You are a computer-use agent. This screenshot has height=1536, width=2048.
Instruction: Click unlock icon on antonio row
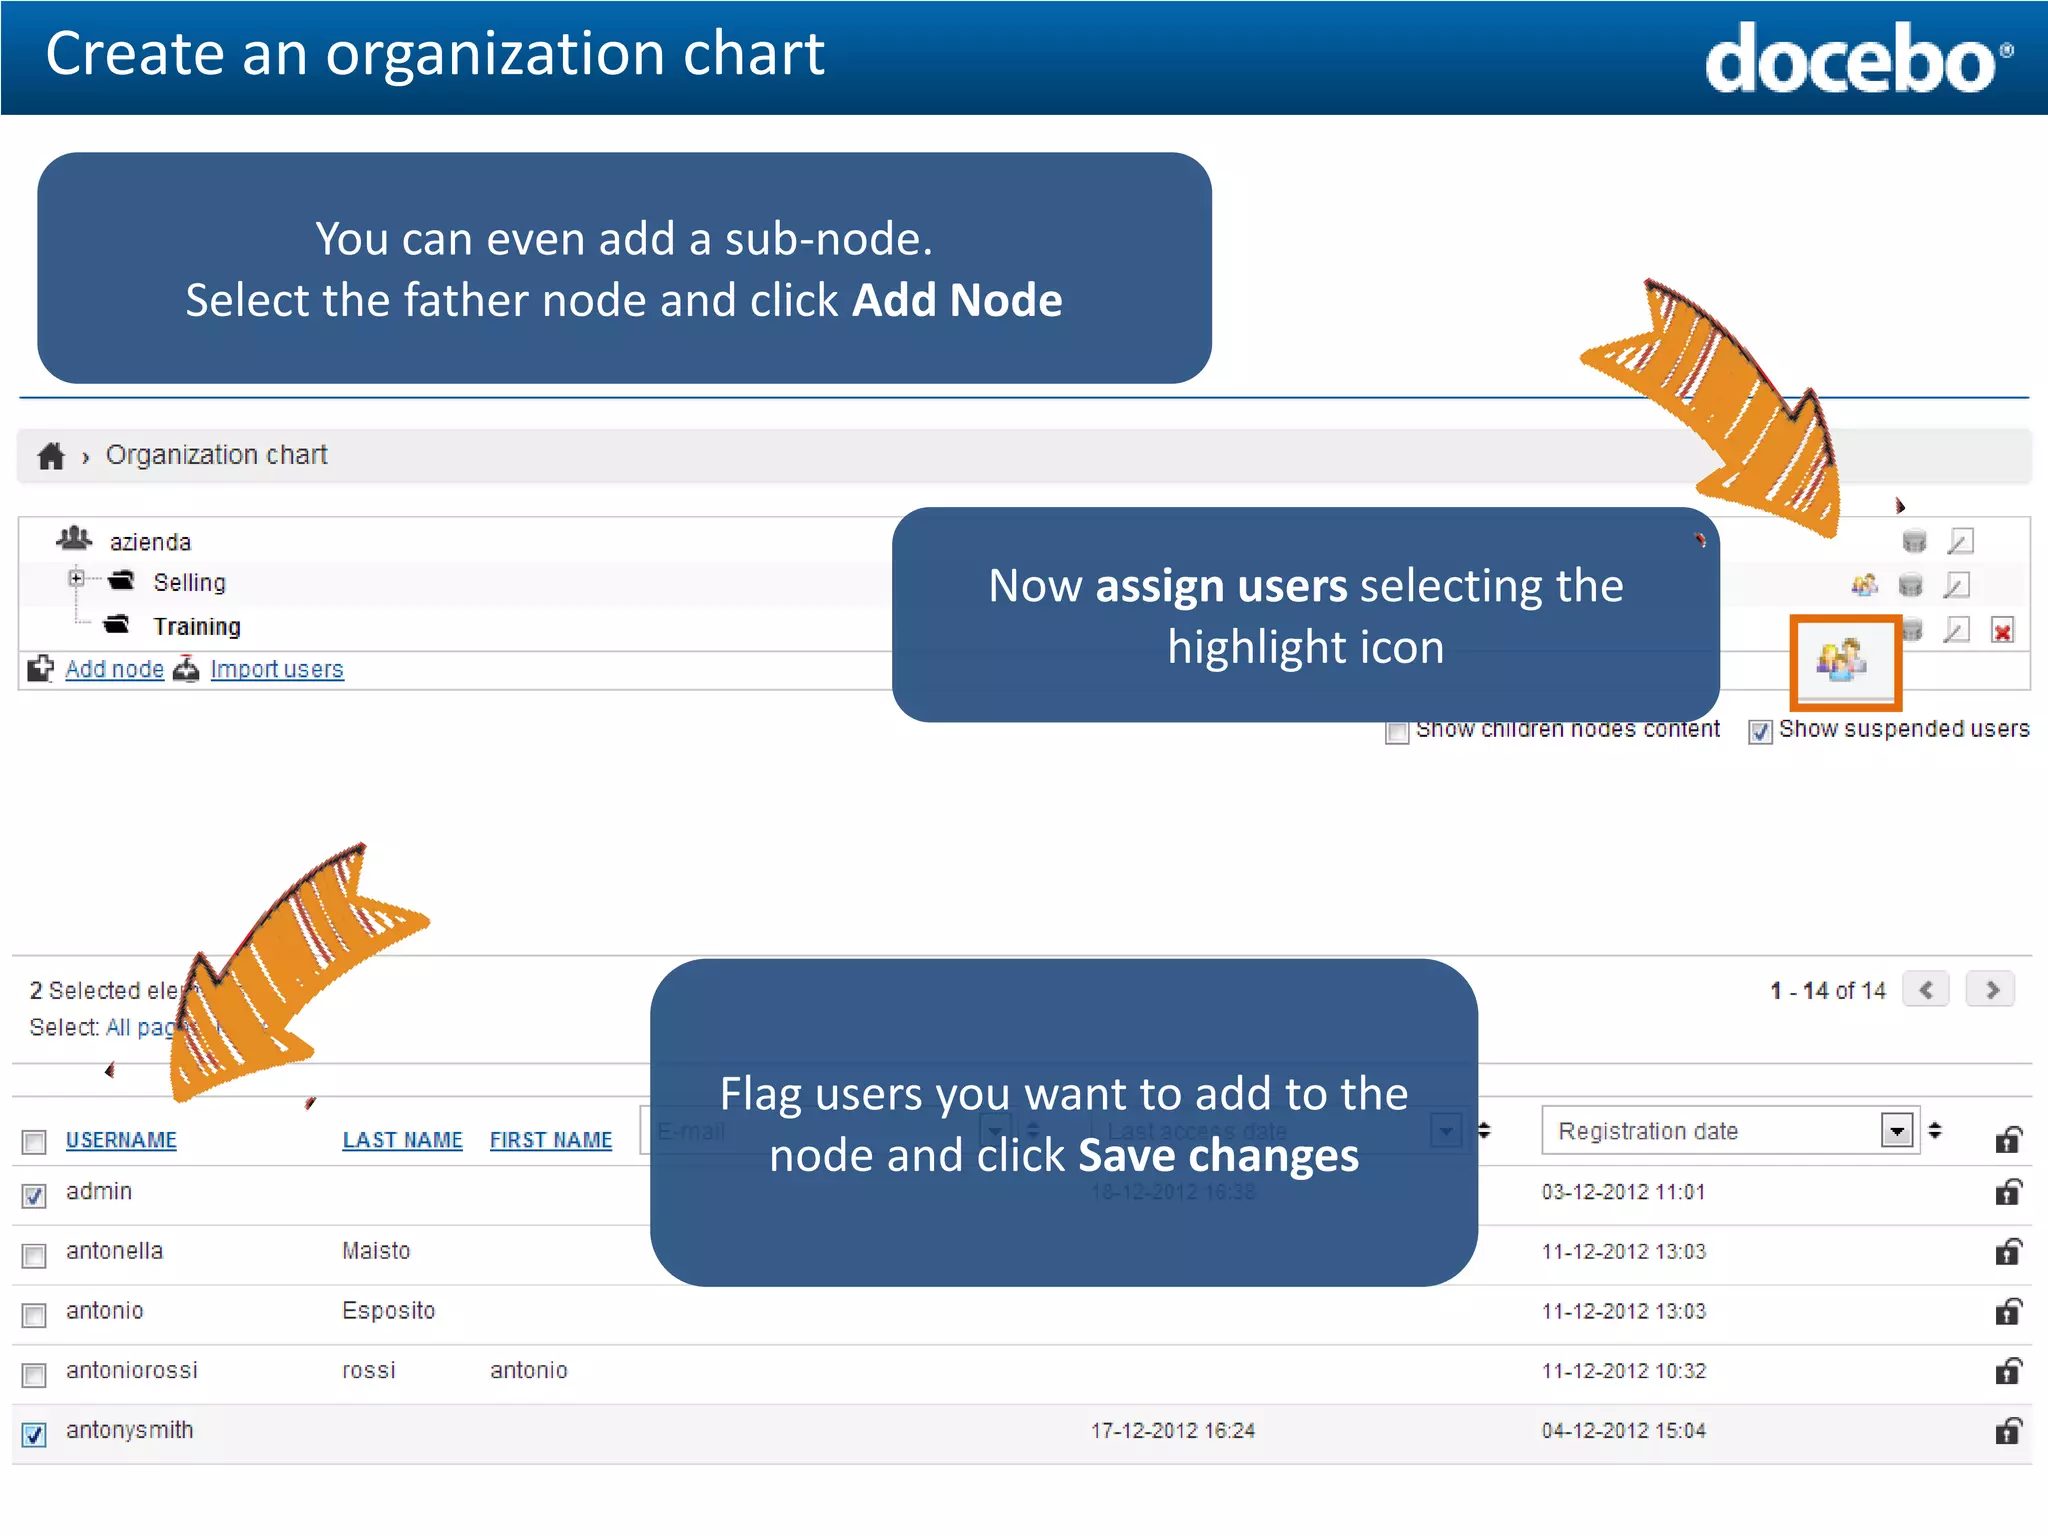[x=2008, y=1311]
